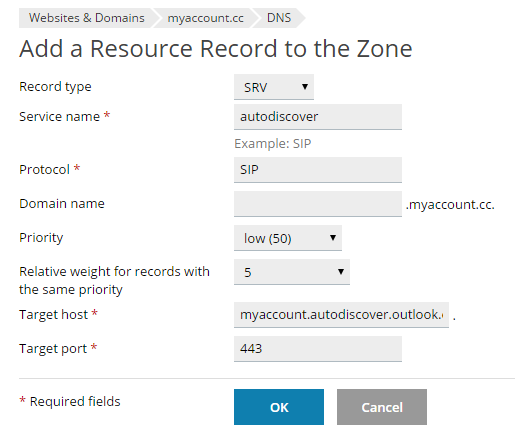Select the DNS breadcrumb item
The height and width of the screenshot is (444, 515).
click(279, 18)
